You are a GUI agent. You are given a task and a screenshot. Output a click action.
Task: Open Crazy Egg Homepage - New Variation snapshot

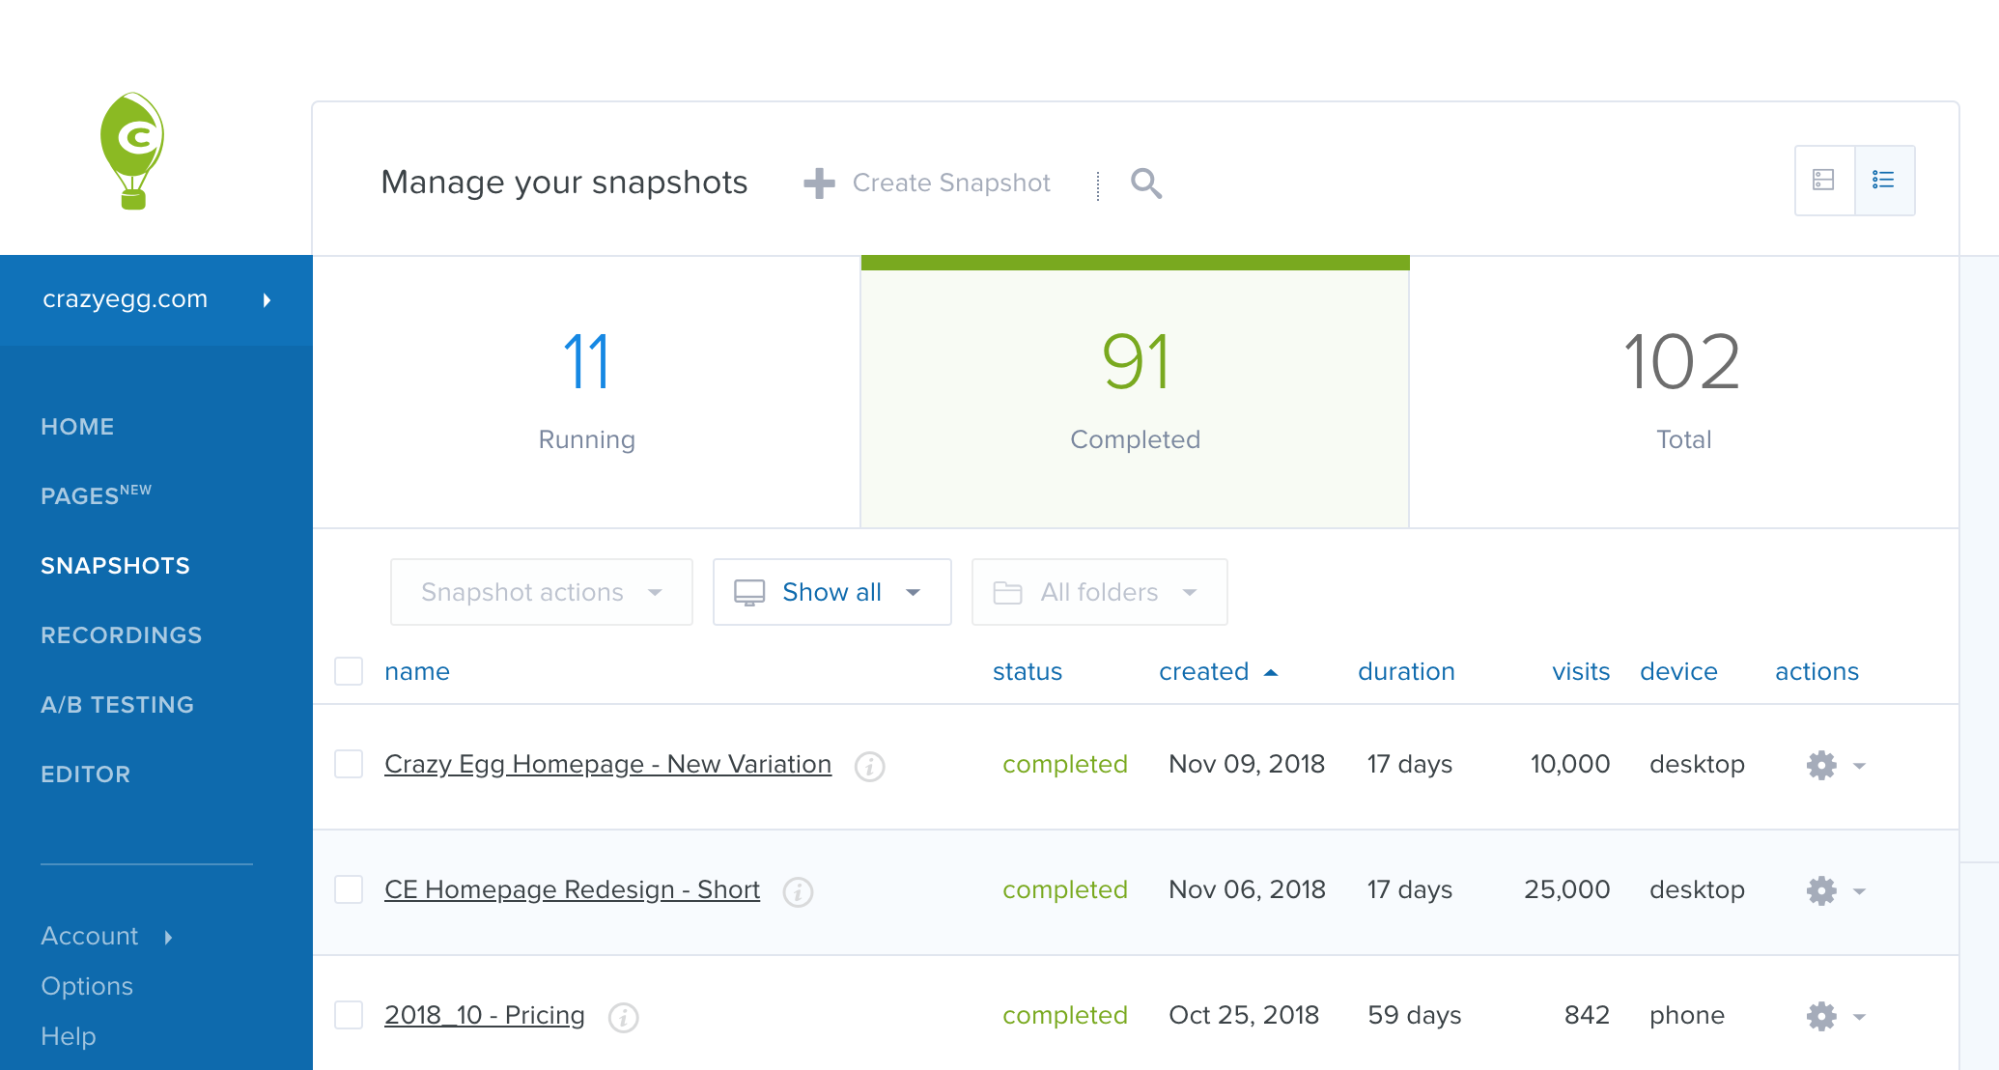coord(608,764)
